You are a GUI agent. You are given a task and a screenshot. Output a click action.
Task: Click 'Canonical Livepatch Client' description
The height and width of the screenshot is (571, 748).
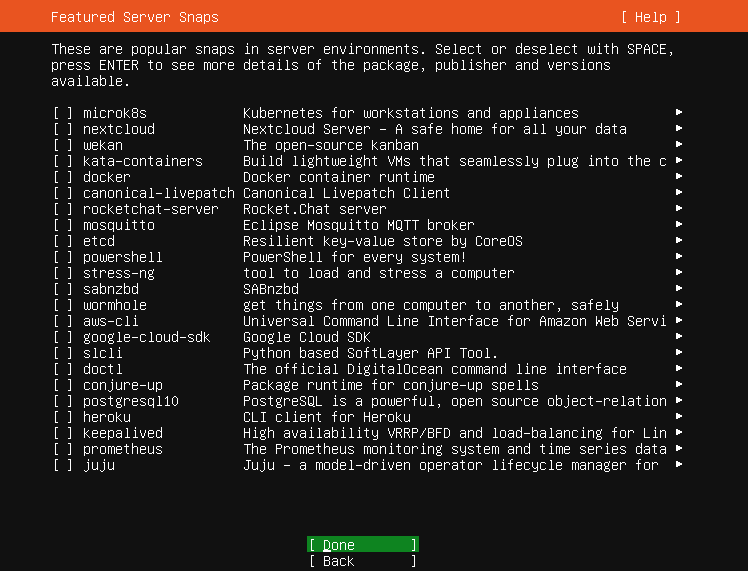click(346, 193)
